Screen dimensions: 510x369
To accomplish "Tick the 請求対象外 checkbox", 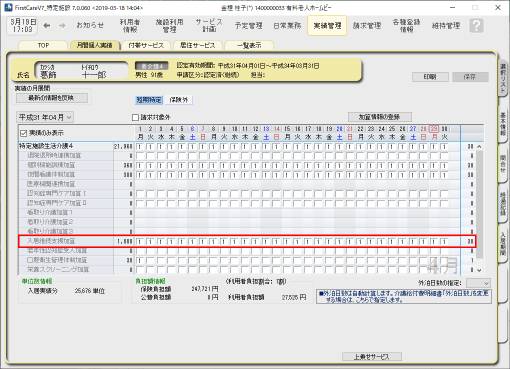I will coord(135,117).
